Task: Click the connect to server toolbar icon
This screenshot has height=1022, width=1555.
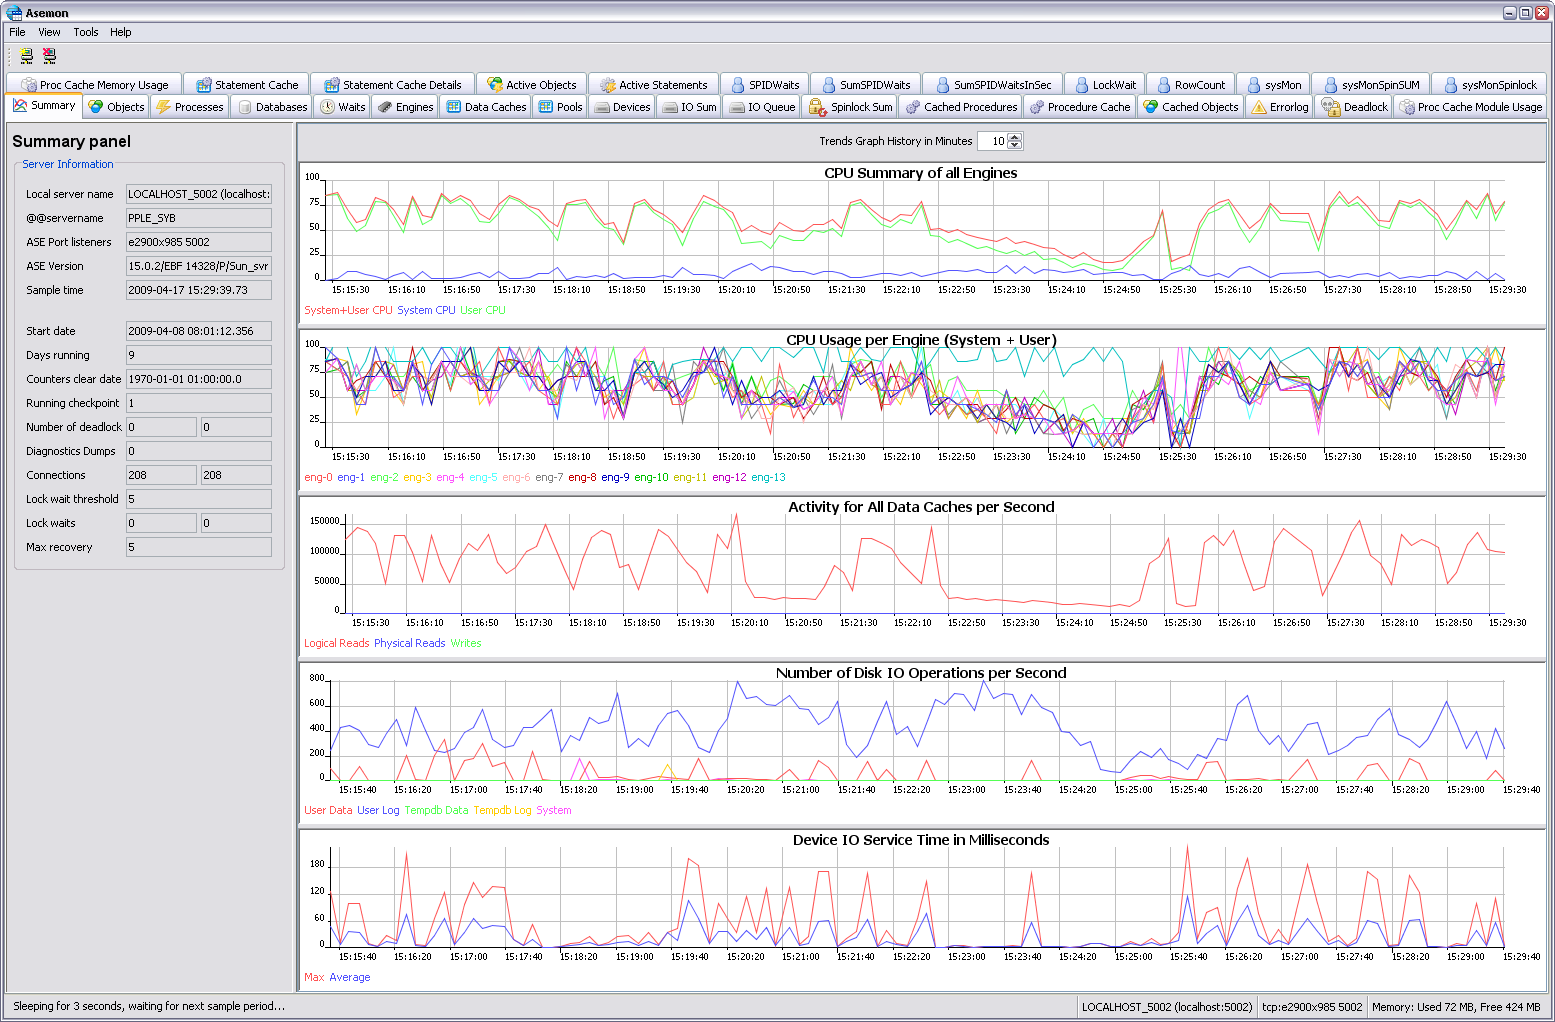Action: coord(26,56)
